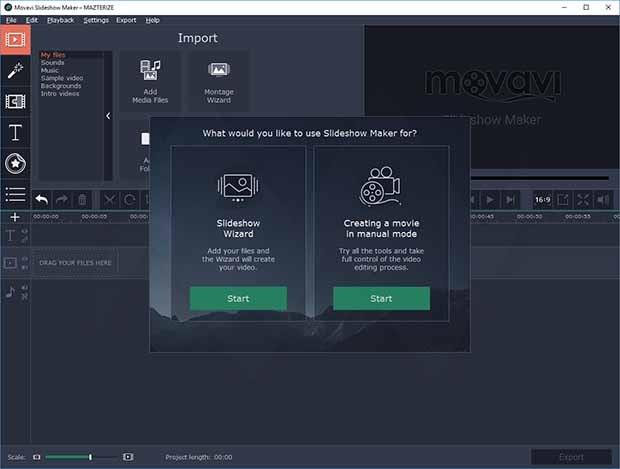Click the movie camera reel icon
The width and height of the screenshot is (620, 469).
point(380,186)
